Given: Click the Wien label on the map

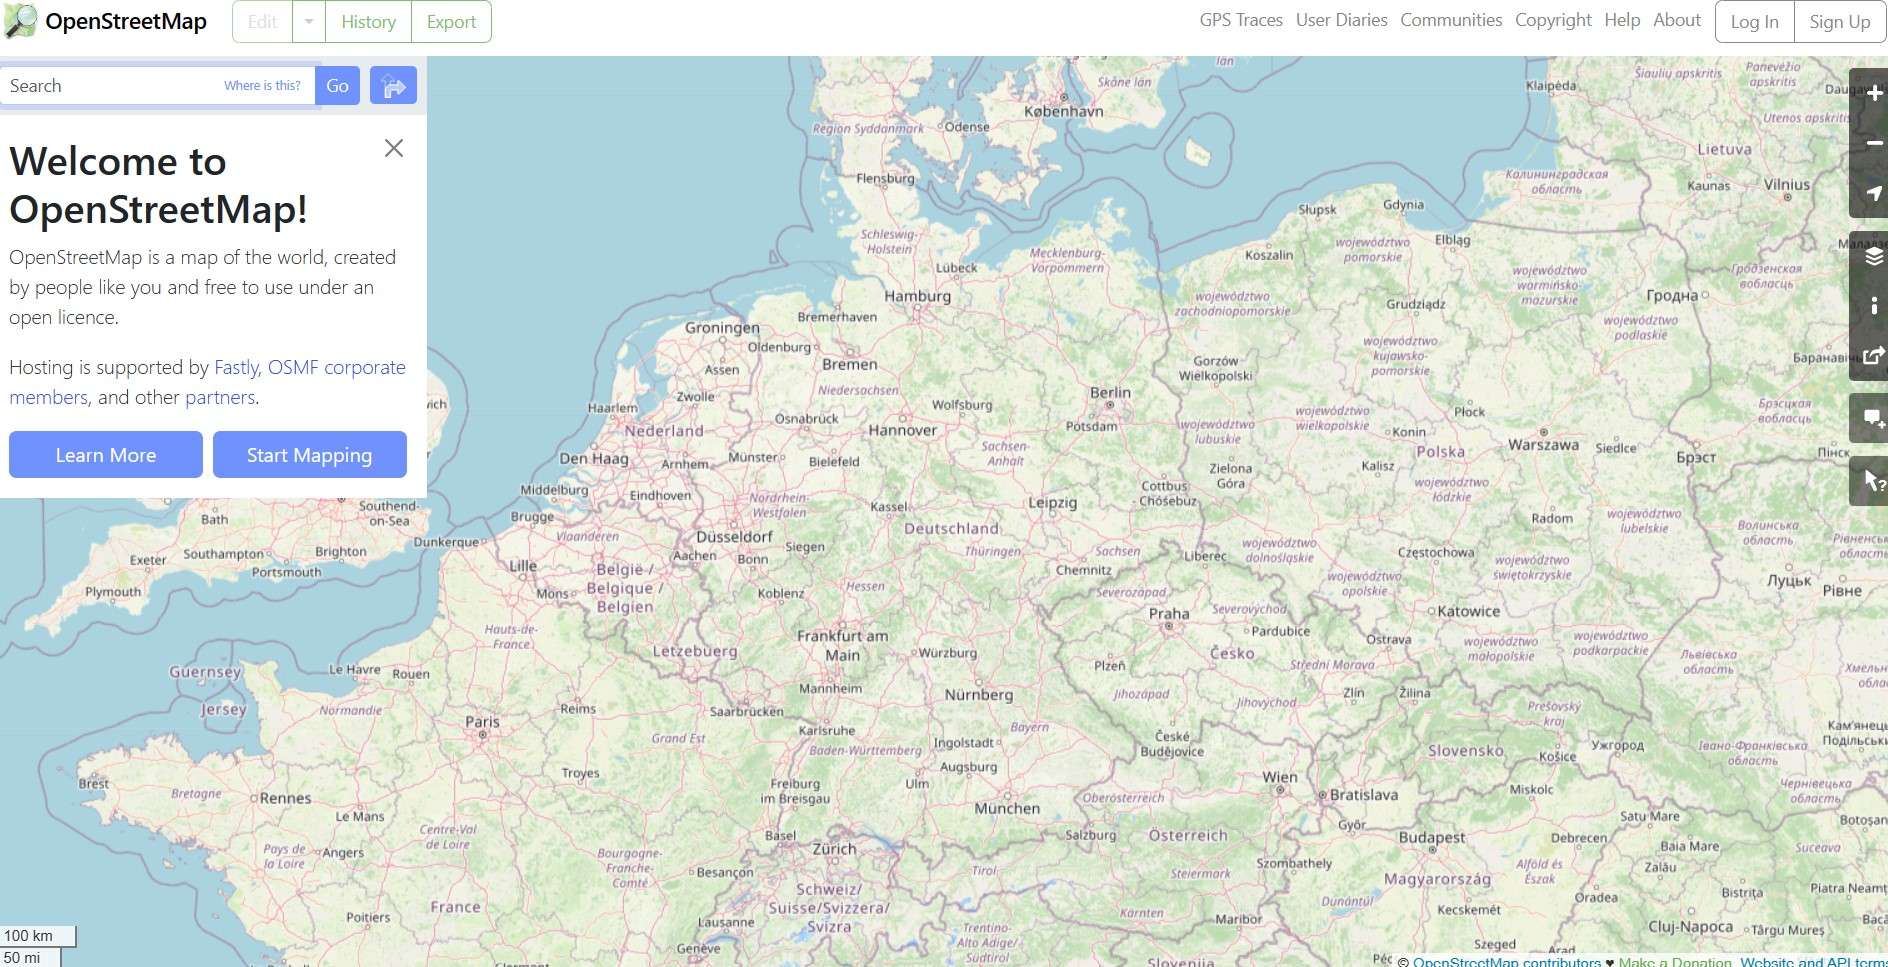Looking at the screenshot, I should [1280, 777].
